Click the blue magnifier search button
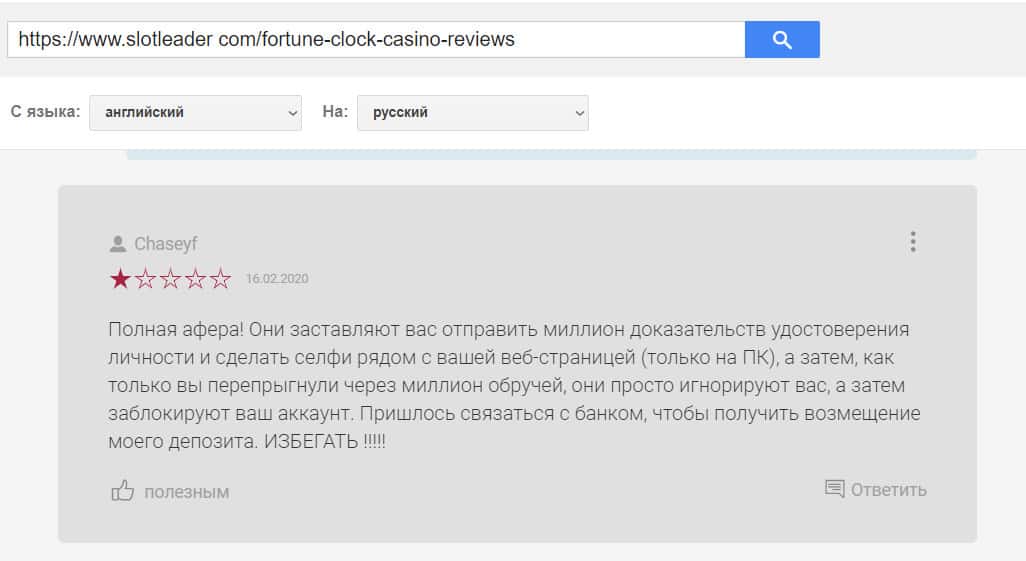This screenshot has height=561, width=1026. coord(782,40)
